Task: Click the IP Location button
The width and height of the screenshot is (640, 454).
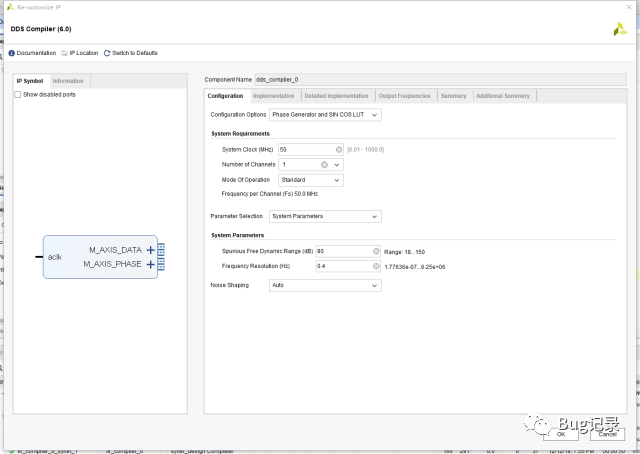Action: [x=80, y=53]
